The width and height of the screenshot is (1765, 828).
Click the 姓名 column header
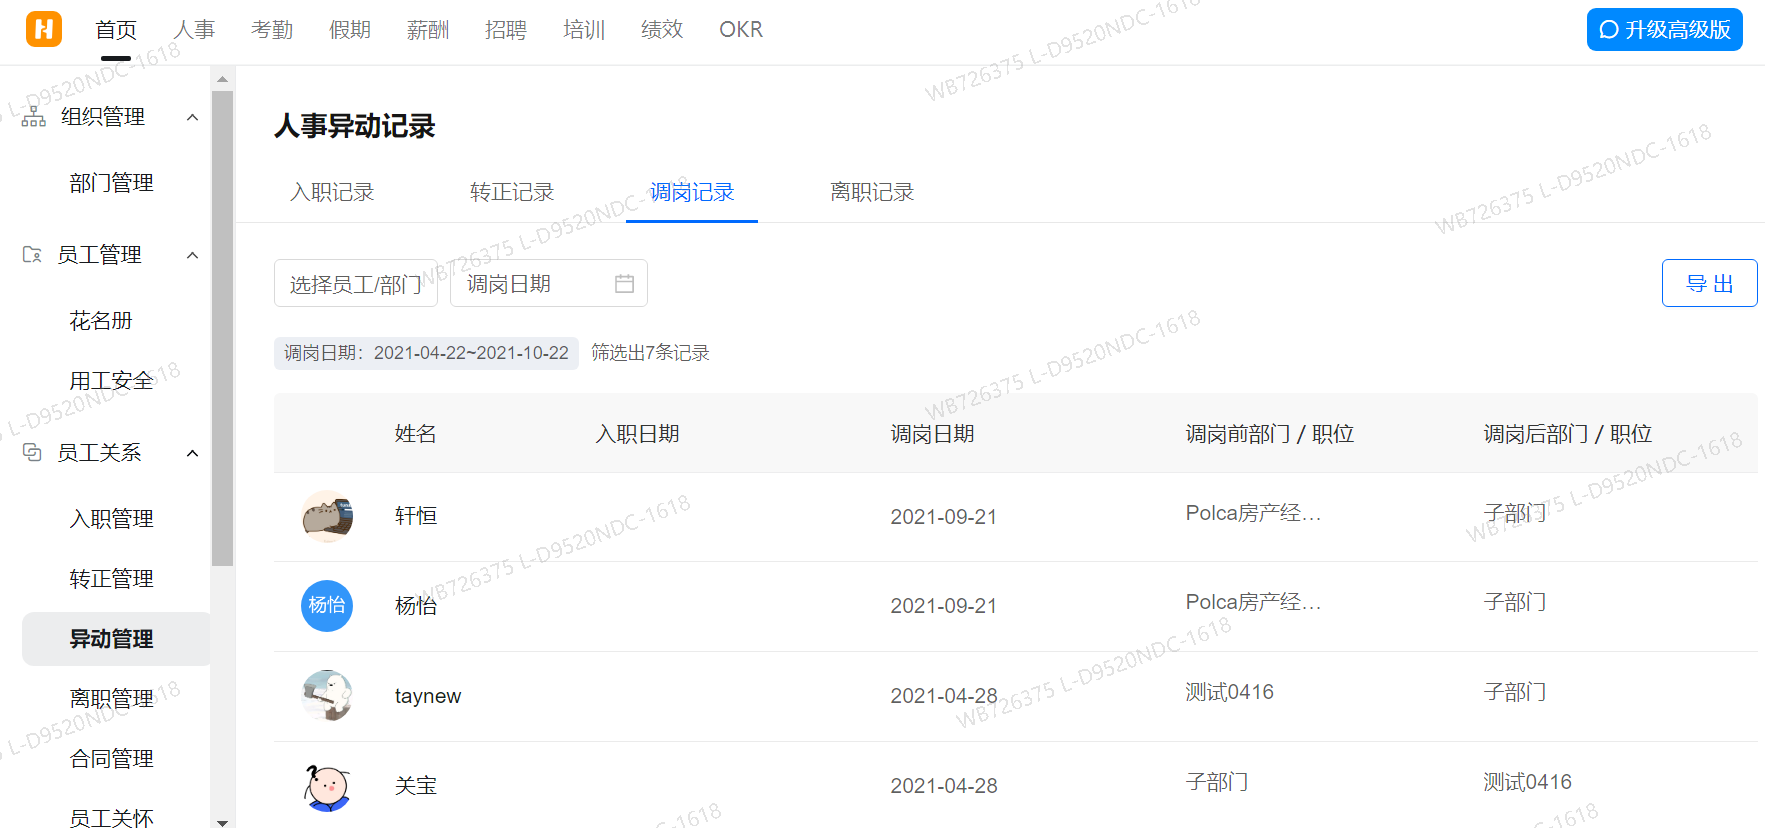[416, 434]
